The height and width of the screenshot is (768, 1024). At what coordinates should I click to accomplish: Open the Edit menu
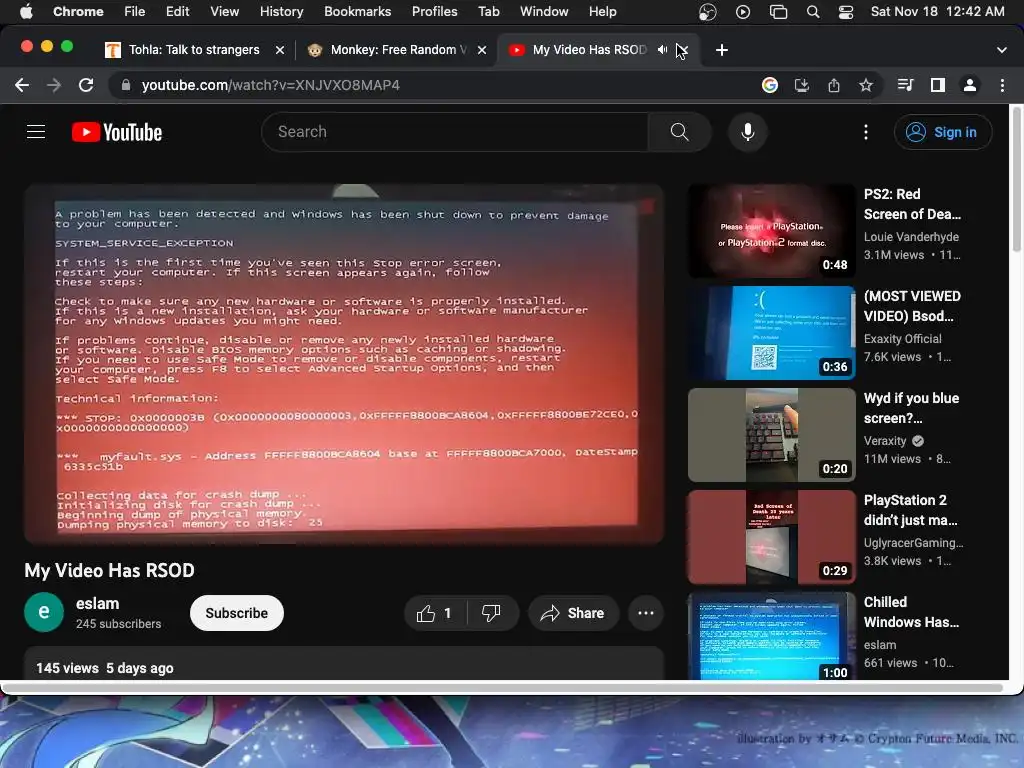click(x=177, y=11)
